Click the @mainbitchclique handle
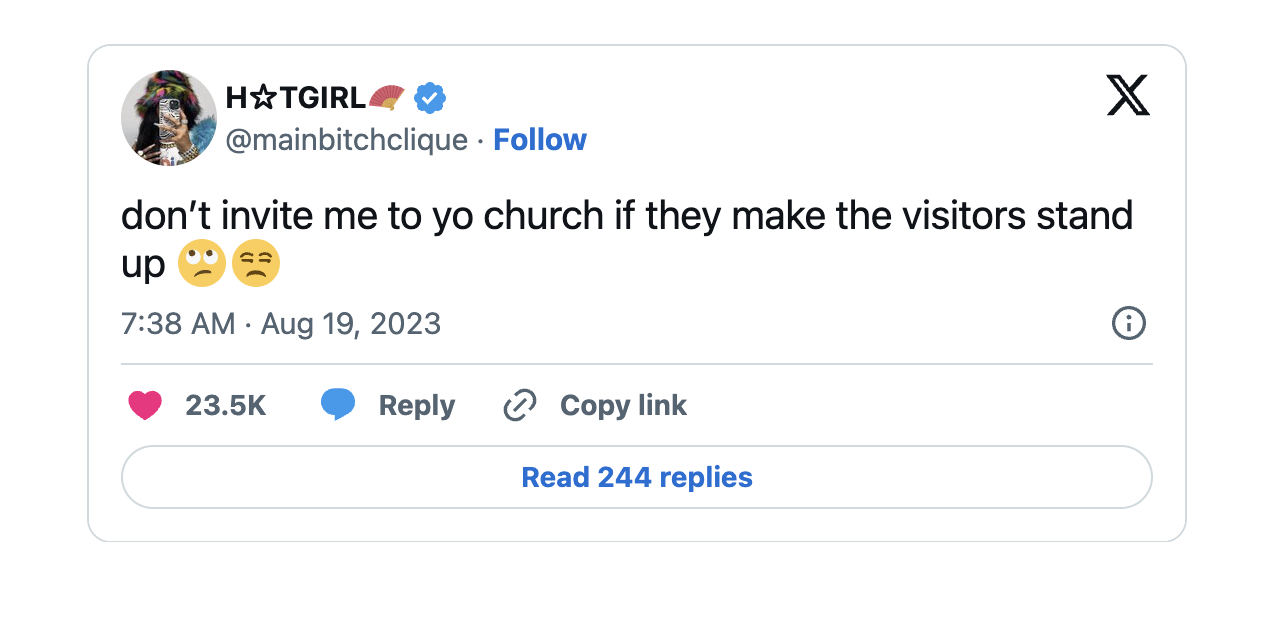The width and height of the screenshot is (1288, 624). point(344,140)
